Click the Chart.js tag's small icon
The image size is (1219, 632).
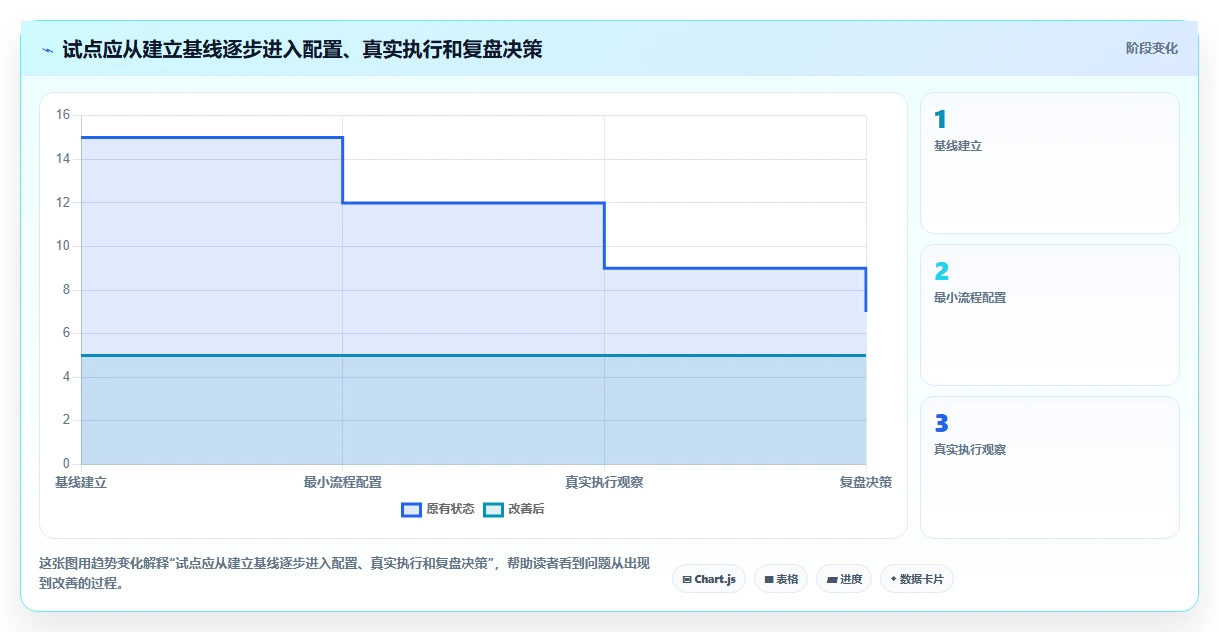[x=687, y=579]
